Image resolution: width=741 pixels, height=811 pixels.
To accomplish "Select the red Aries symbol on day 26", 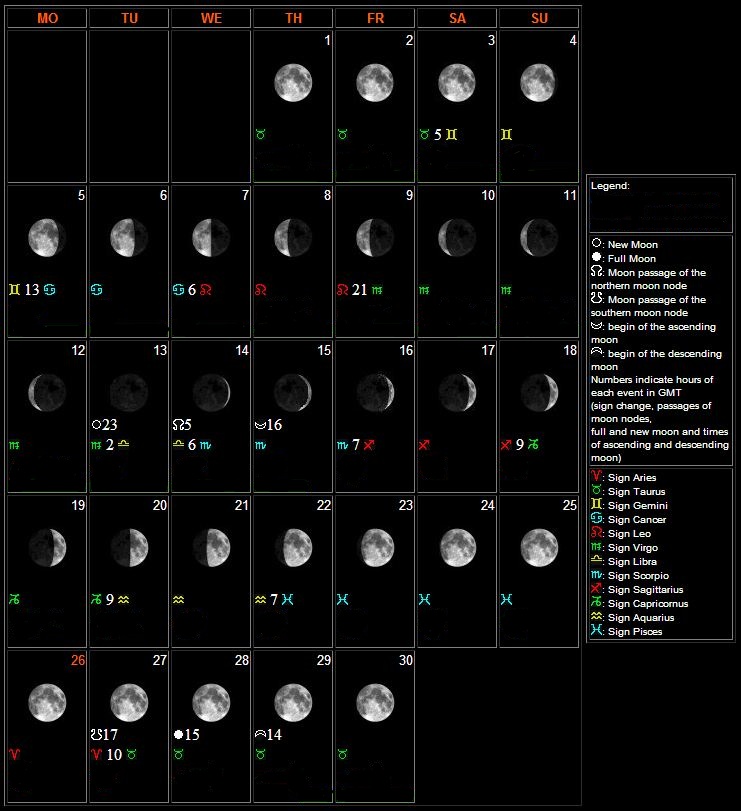I will [15, 754].
